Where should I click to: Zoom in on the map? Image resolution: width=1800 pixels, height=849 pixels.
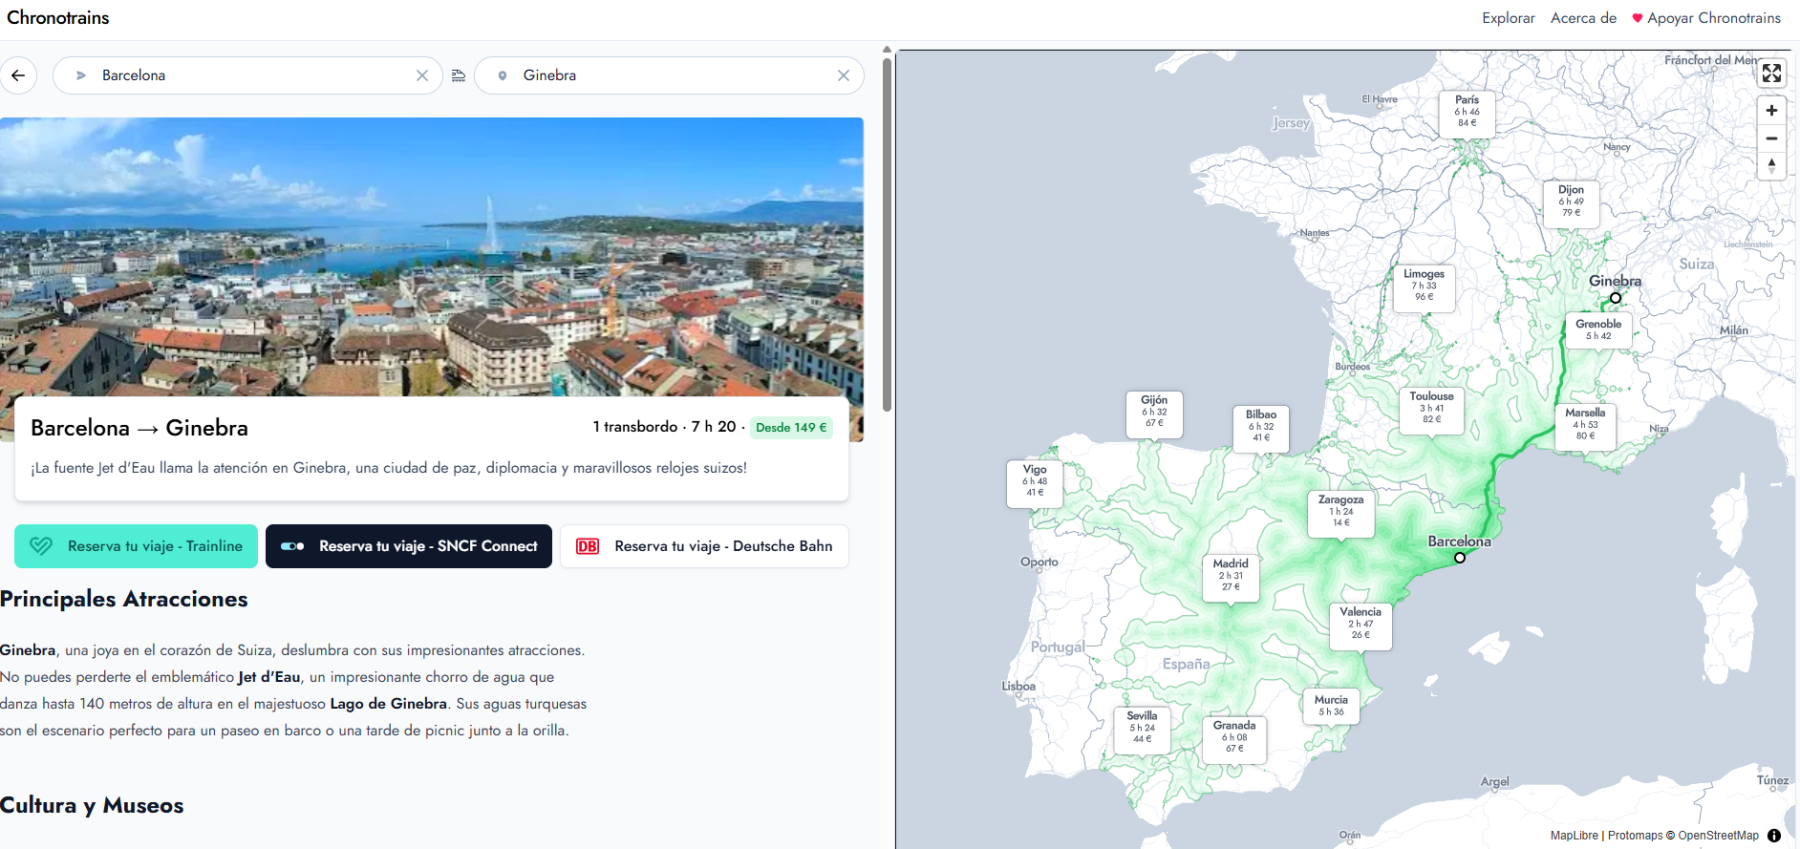tap(1771, 111)
